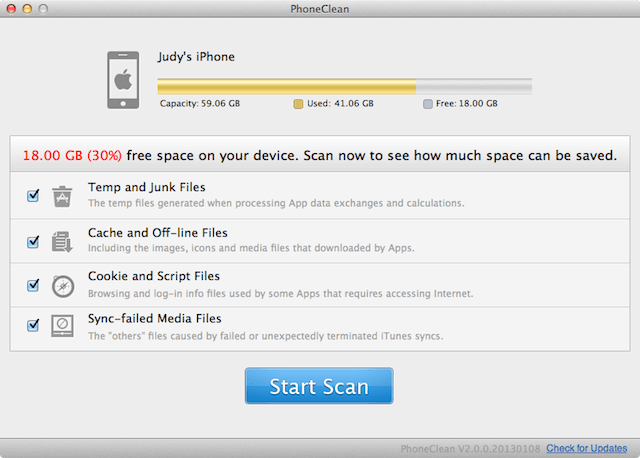The height and width of the screenshot is (458, 640).
Task: Click the 'others files caused by failed' description
Action: click(265, 336)
